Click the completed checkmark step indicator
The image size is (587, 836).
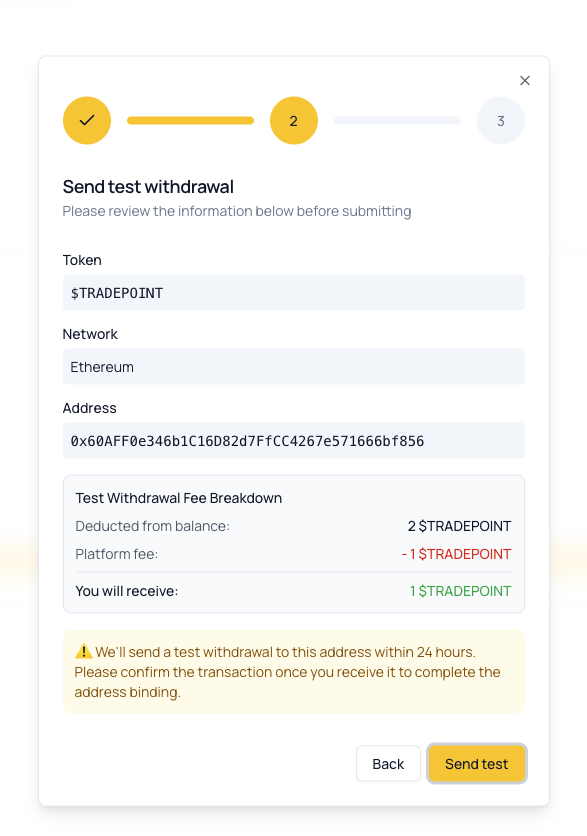[x=87, y=120]
